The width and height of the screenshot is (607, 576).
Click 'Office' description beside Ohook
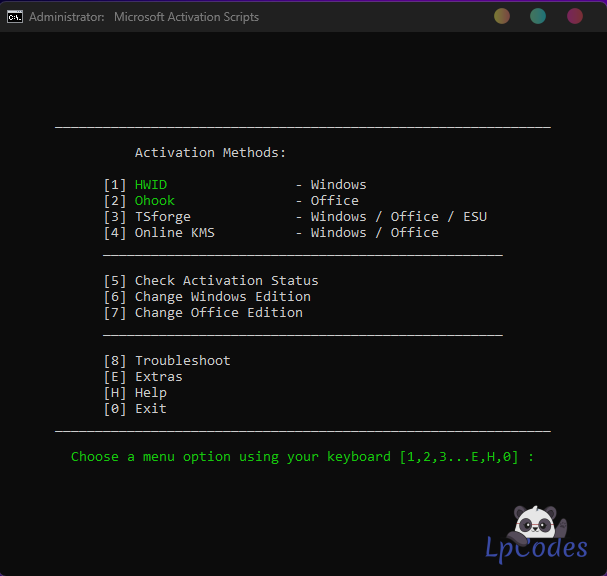[x=334, y=201]
